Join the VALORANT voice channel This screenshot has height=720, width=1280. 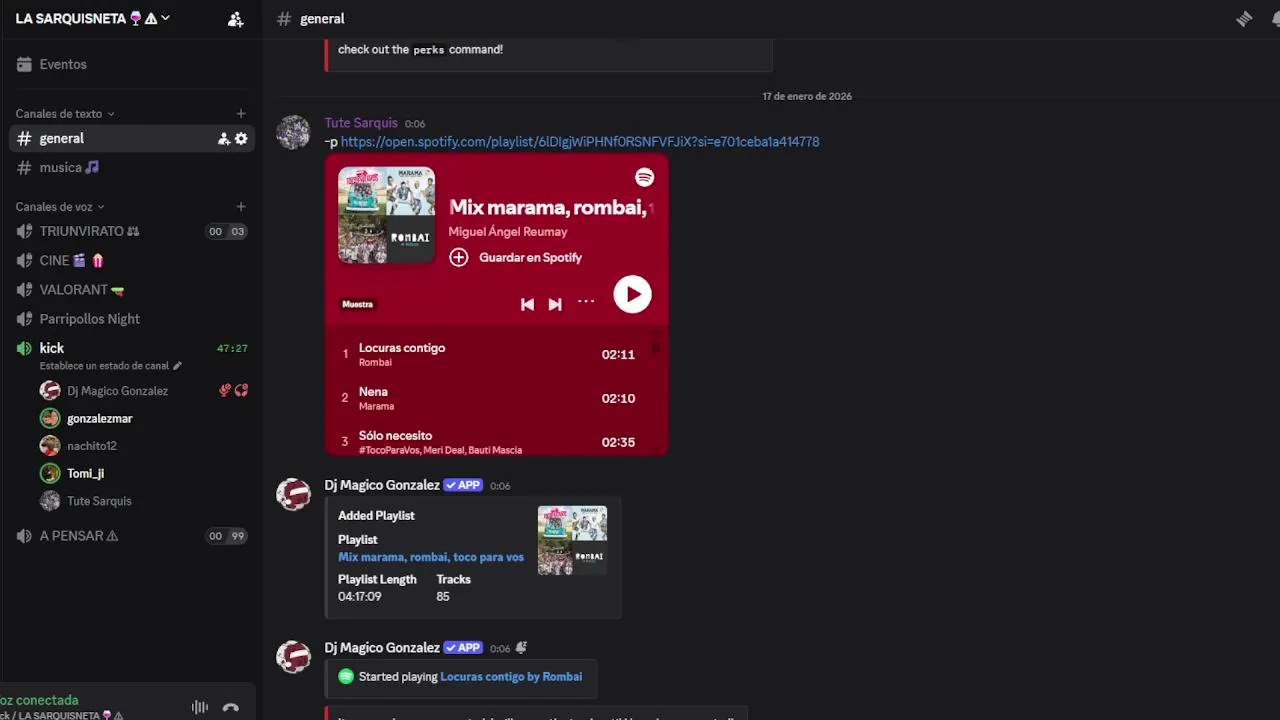point(130,290)
